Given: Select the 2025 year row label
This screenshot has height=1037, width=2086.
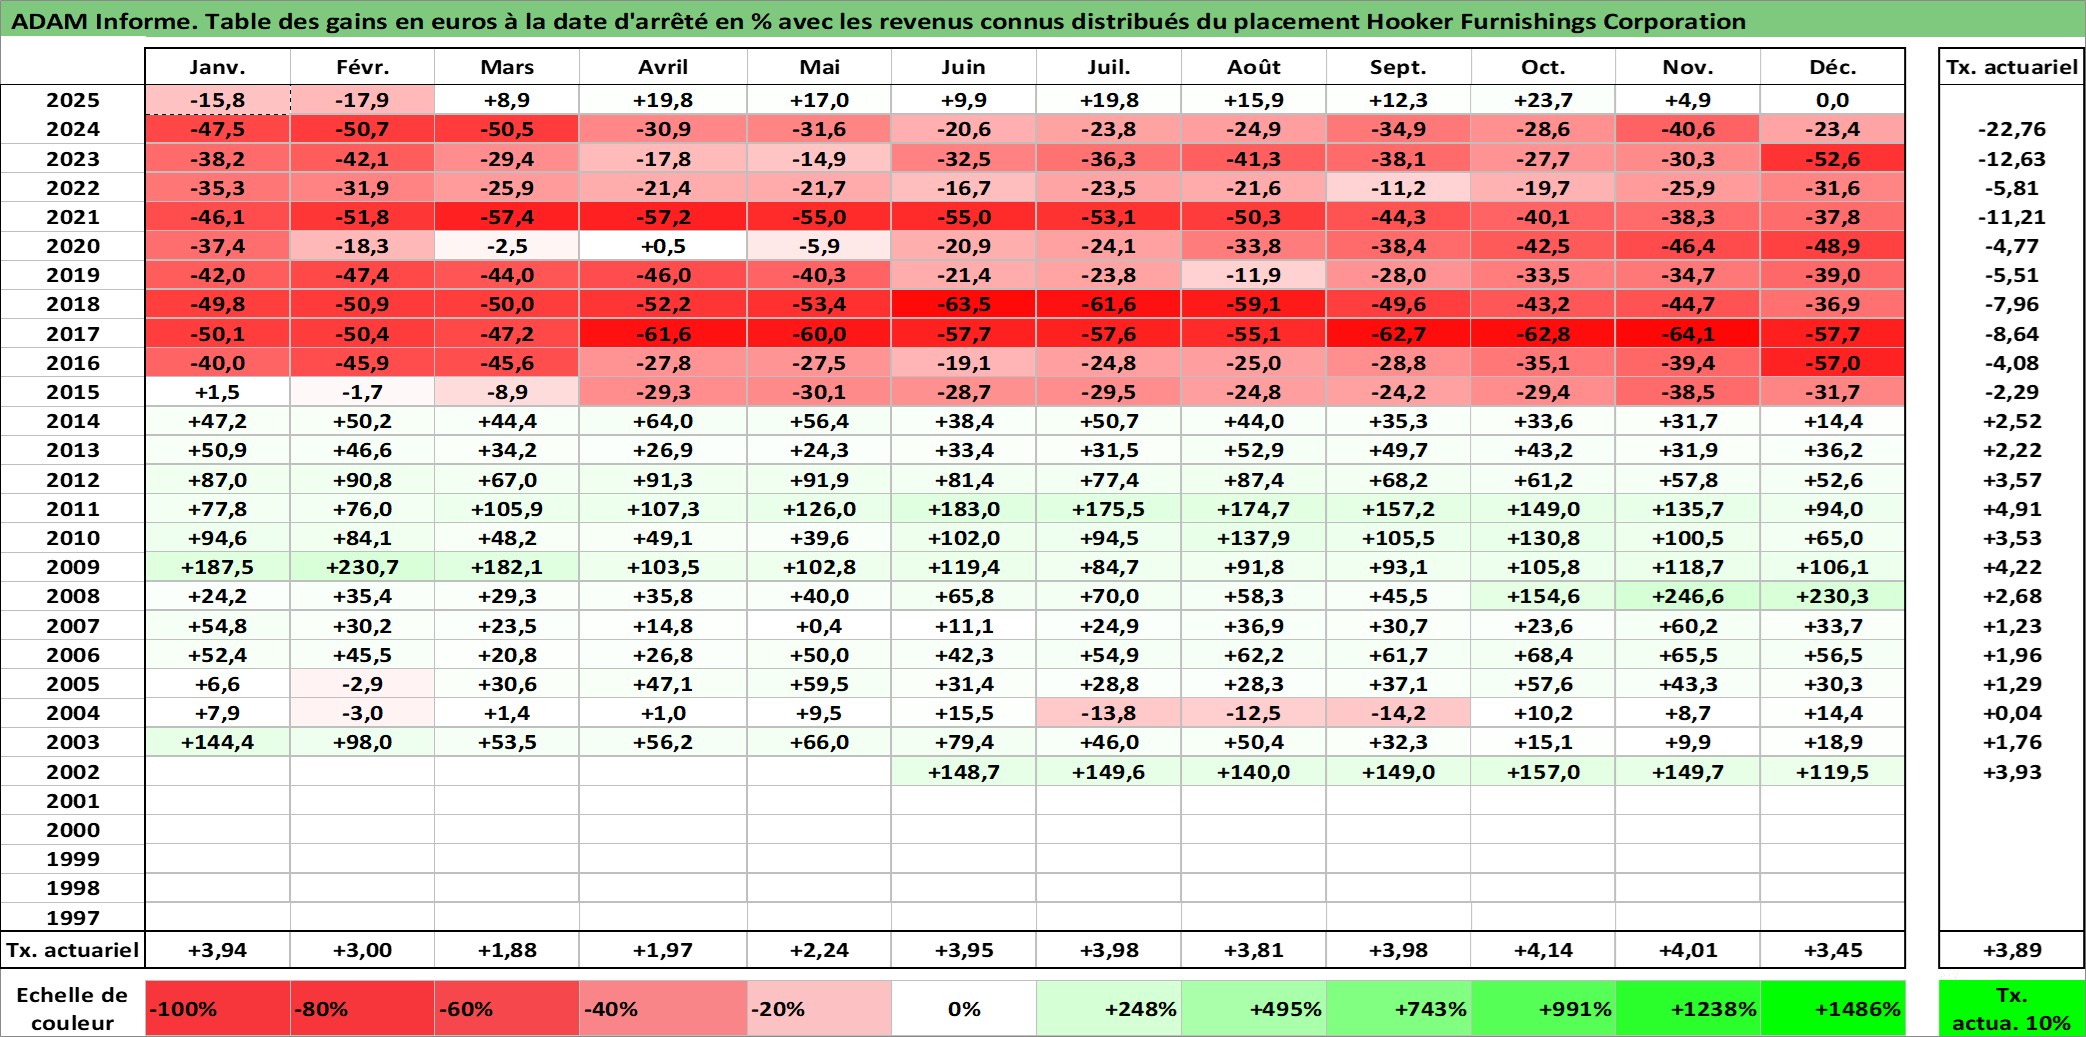Looking at the screenshot, I should tap(72, 100).
